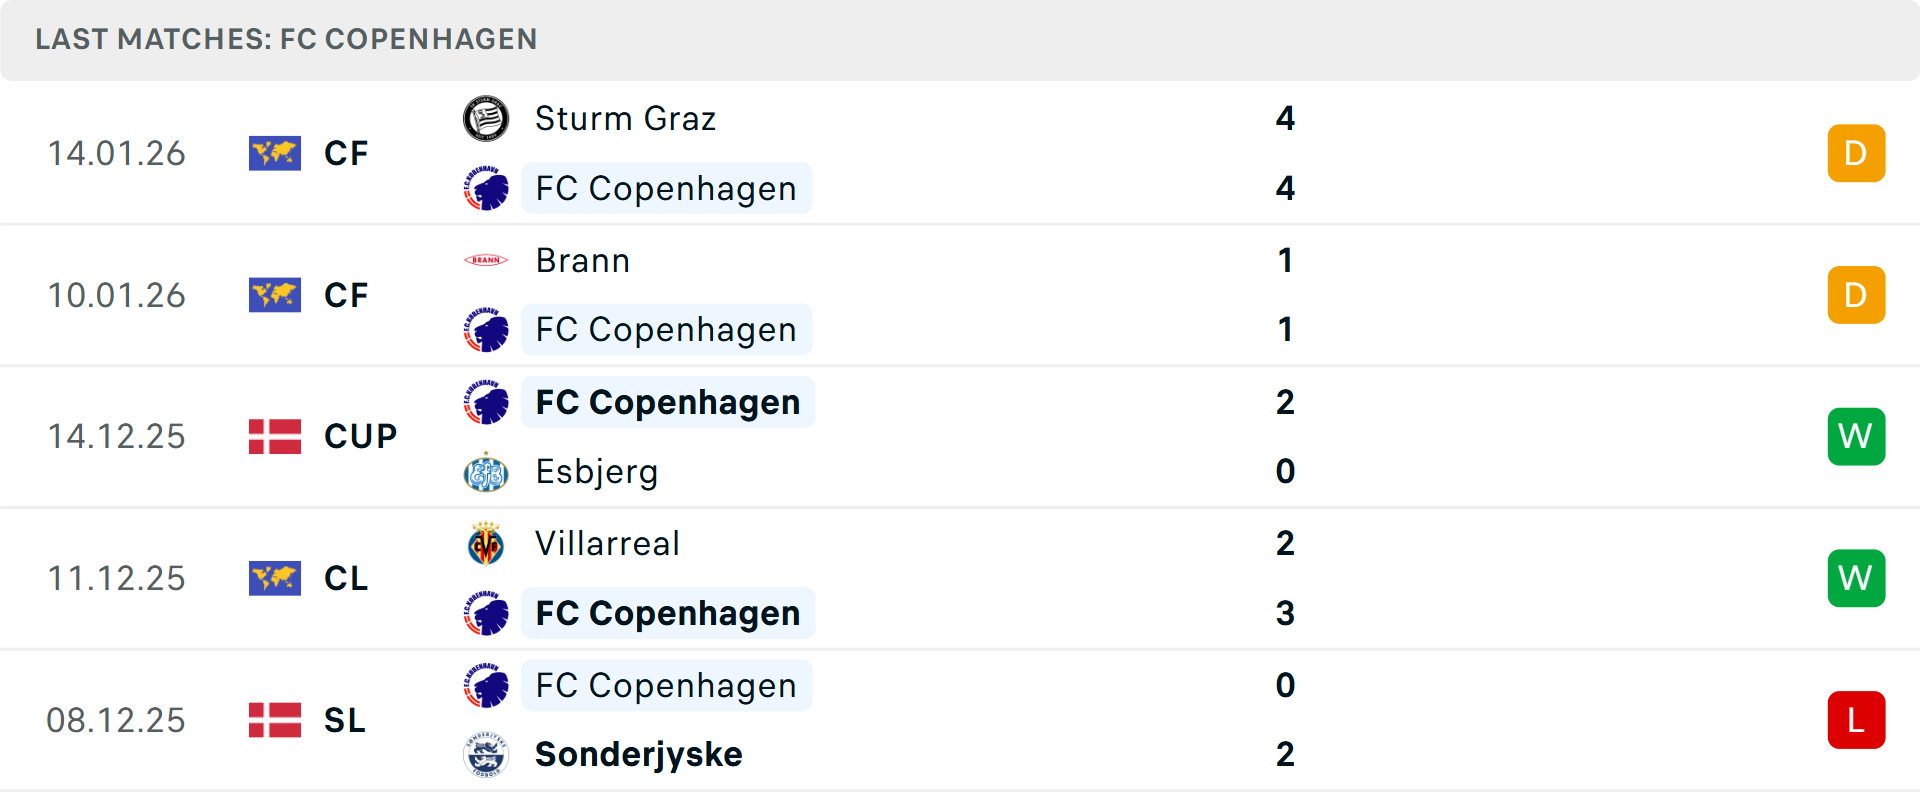Click the Sonderjyske club crest
The image size is (1920, 792).
(x=486, y=754)
